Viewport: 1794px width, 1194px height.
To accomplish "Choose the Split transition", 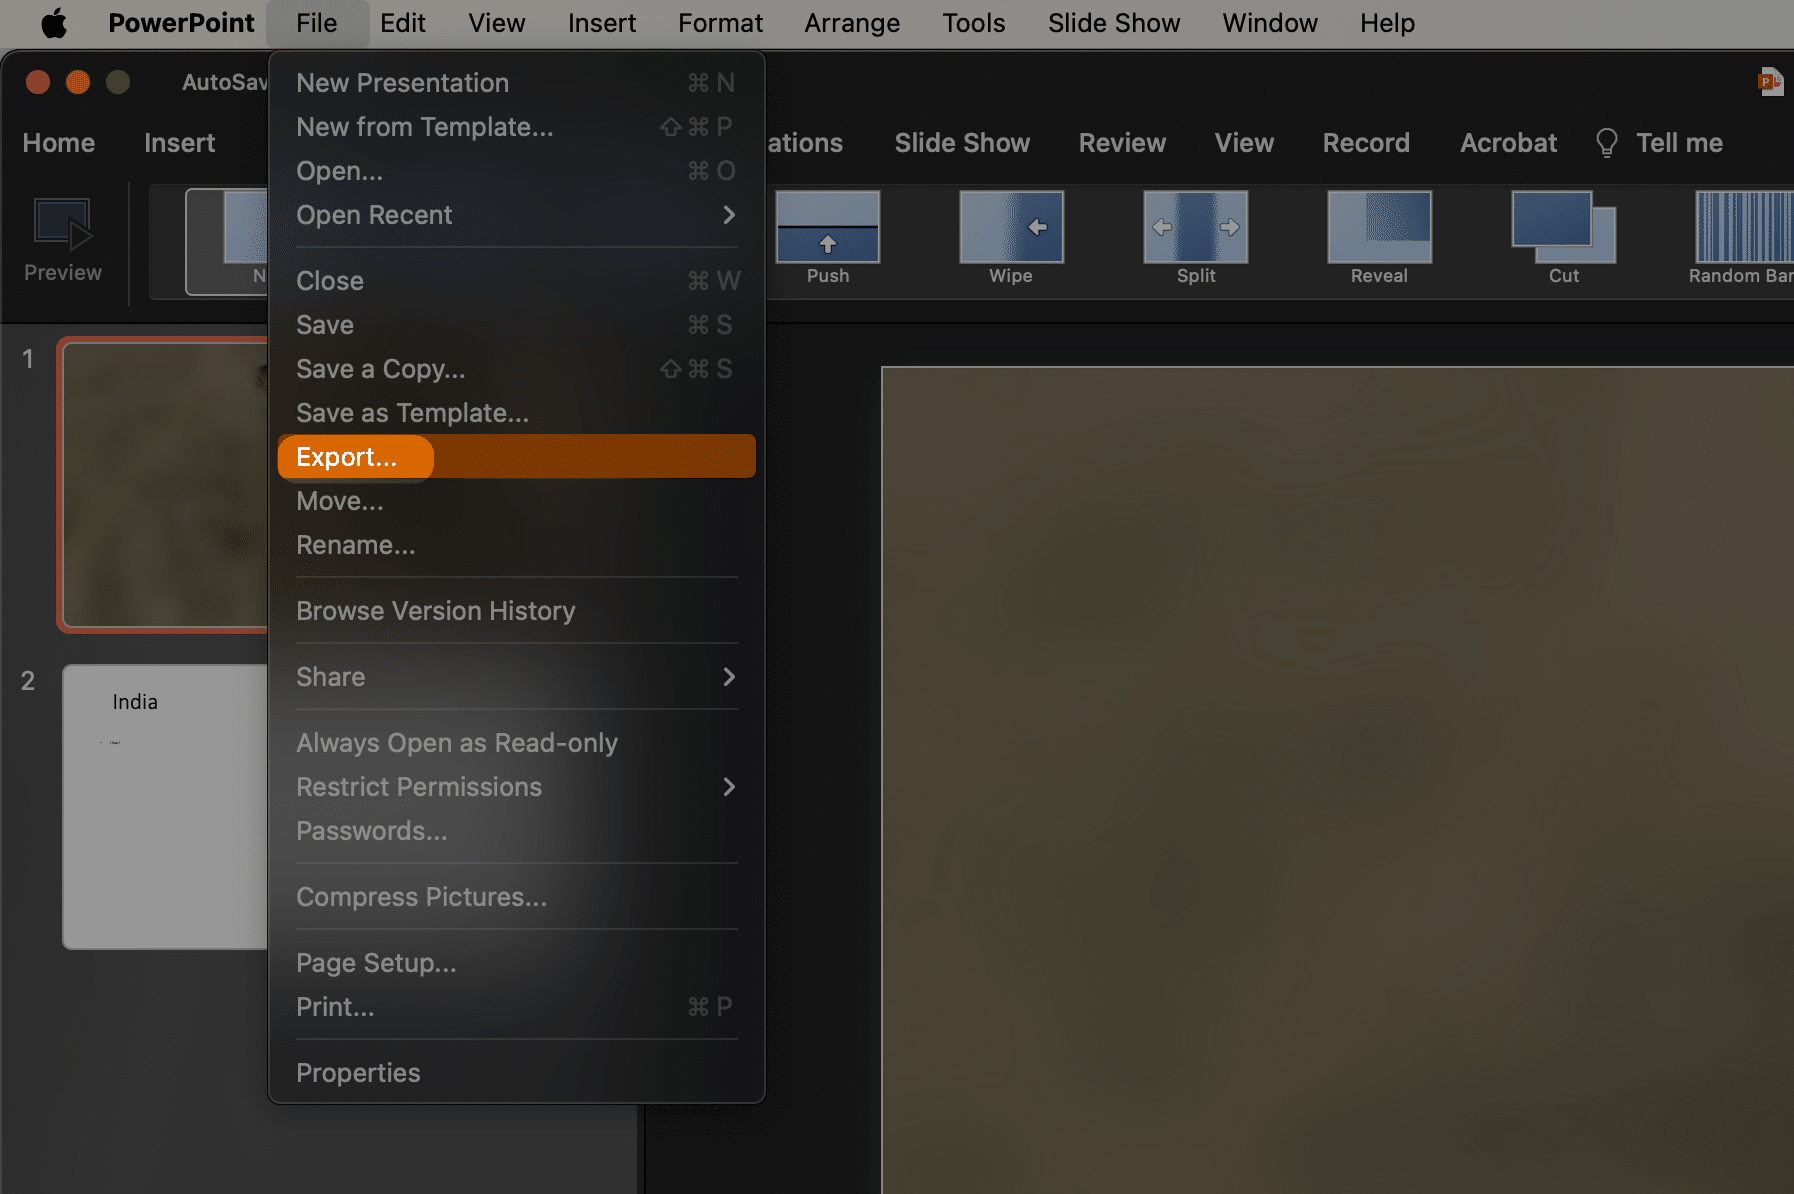I will pos(1195,228).
